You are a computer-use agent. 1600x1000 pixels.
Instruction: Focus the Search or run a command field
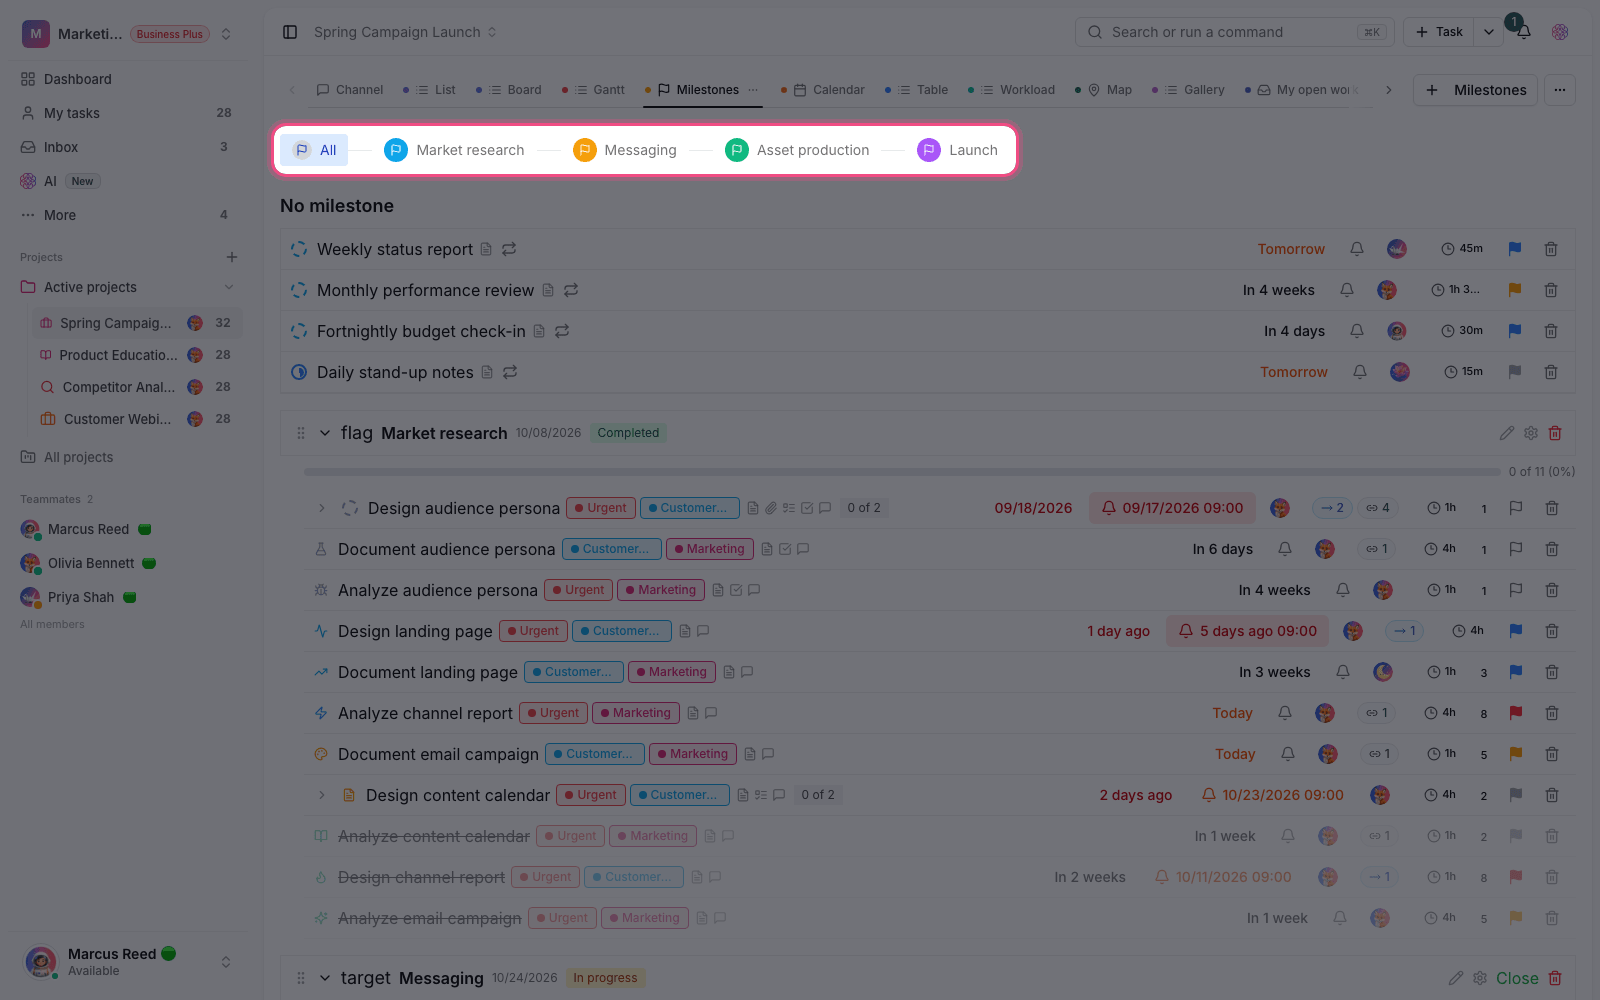(x=1235, y=32)
